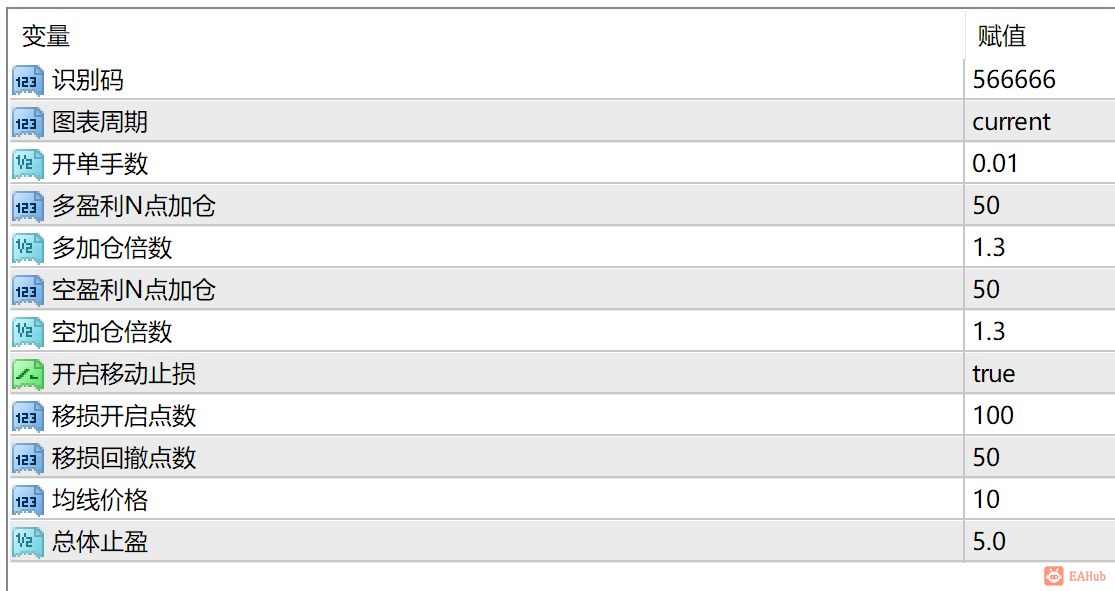Click the integer icon beside 图表周期
The image size is (1115, 591).
(x=28, y=122)
